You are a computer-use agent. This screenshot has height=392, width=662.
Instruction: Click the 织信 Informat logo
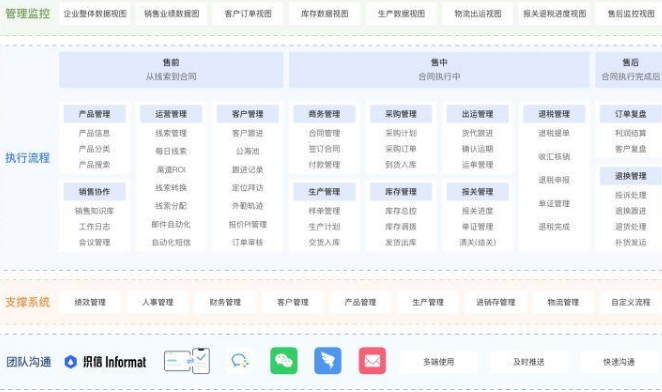pos(105,362)
